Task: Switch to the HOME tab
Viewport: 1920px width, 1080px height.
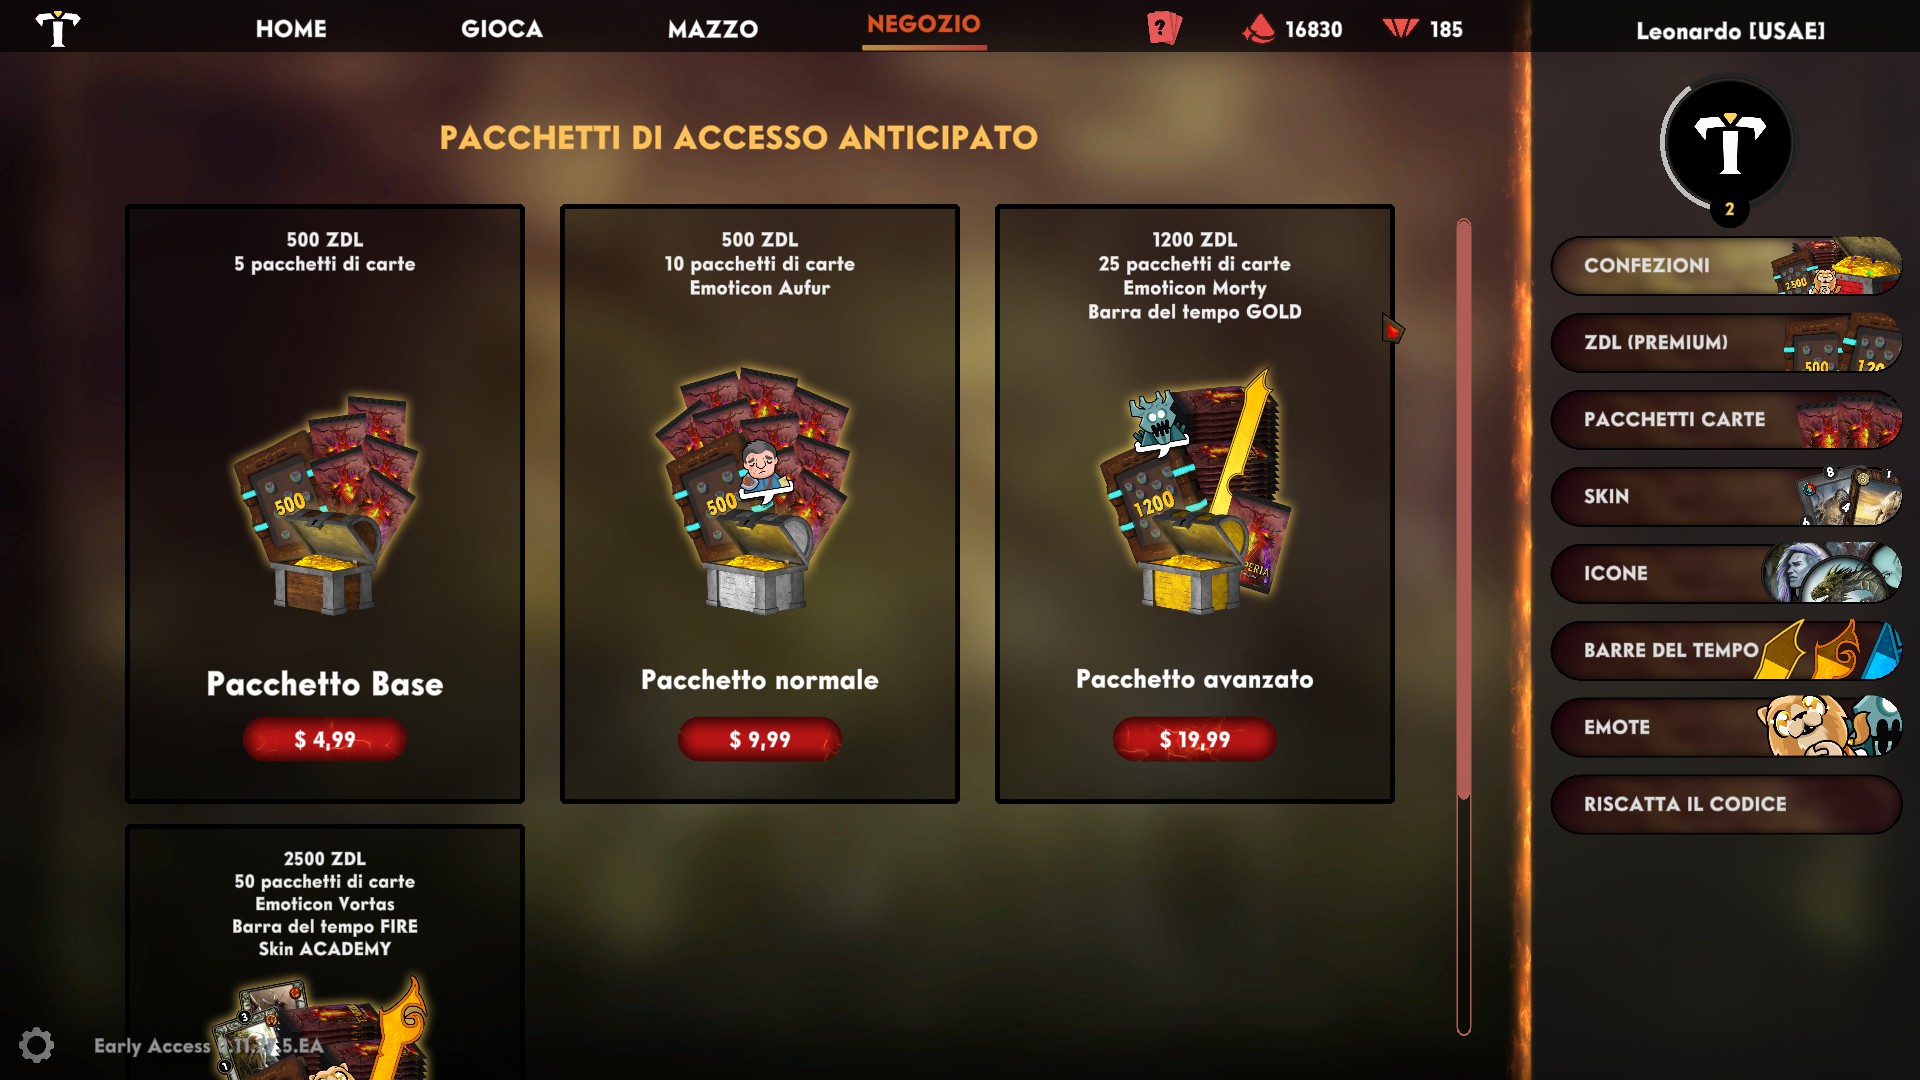Action: pyautogui.click(x=291, y=29)
